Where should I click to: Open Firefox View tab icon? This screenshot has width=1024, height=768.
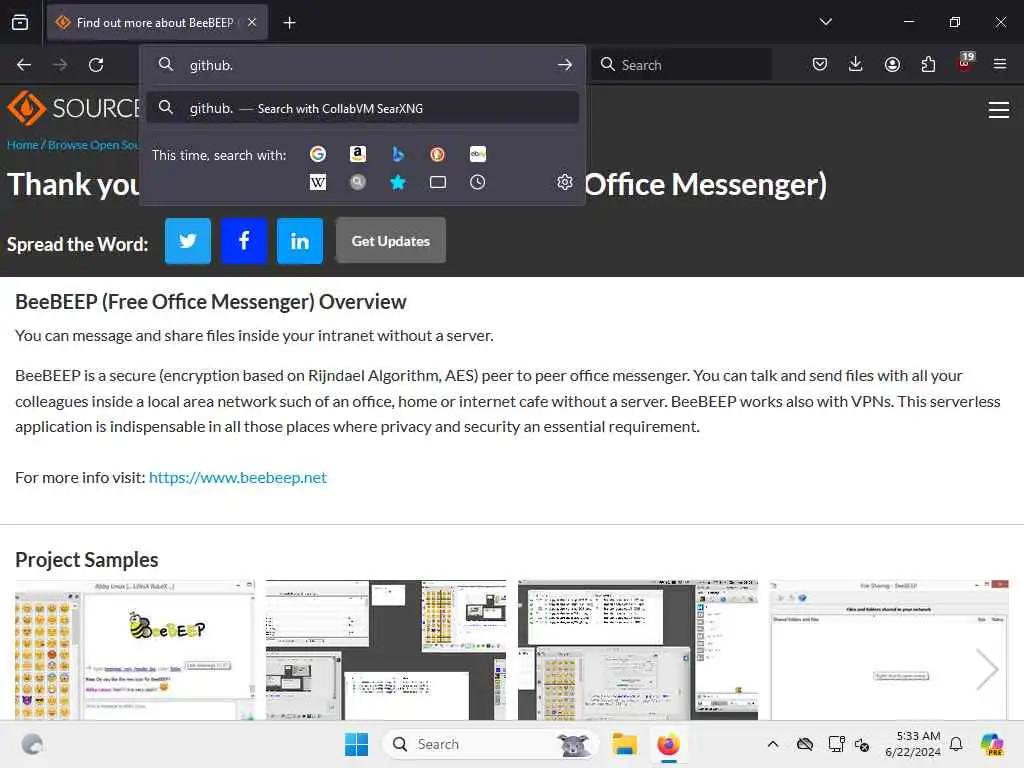(20, 22)
